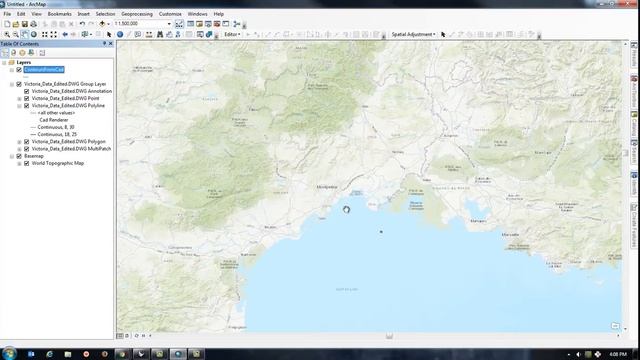Select Spatial Adjustment pointer tool
Image resolution: width=640 pixels, height=360 pixels.
(443, 35)
